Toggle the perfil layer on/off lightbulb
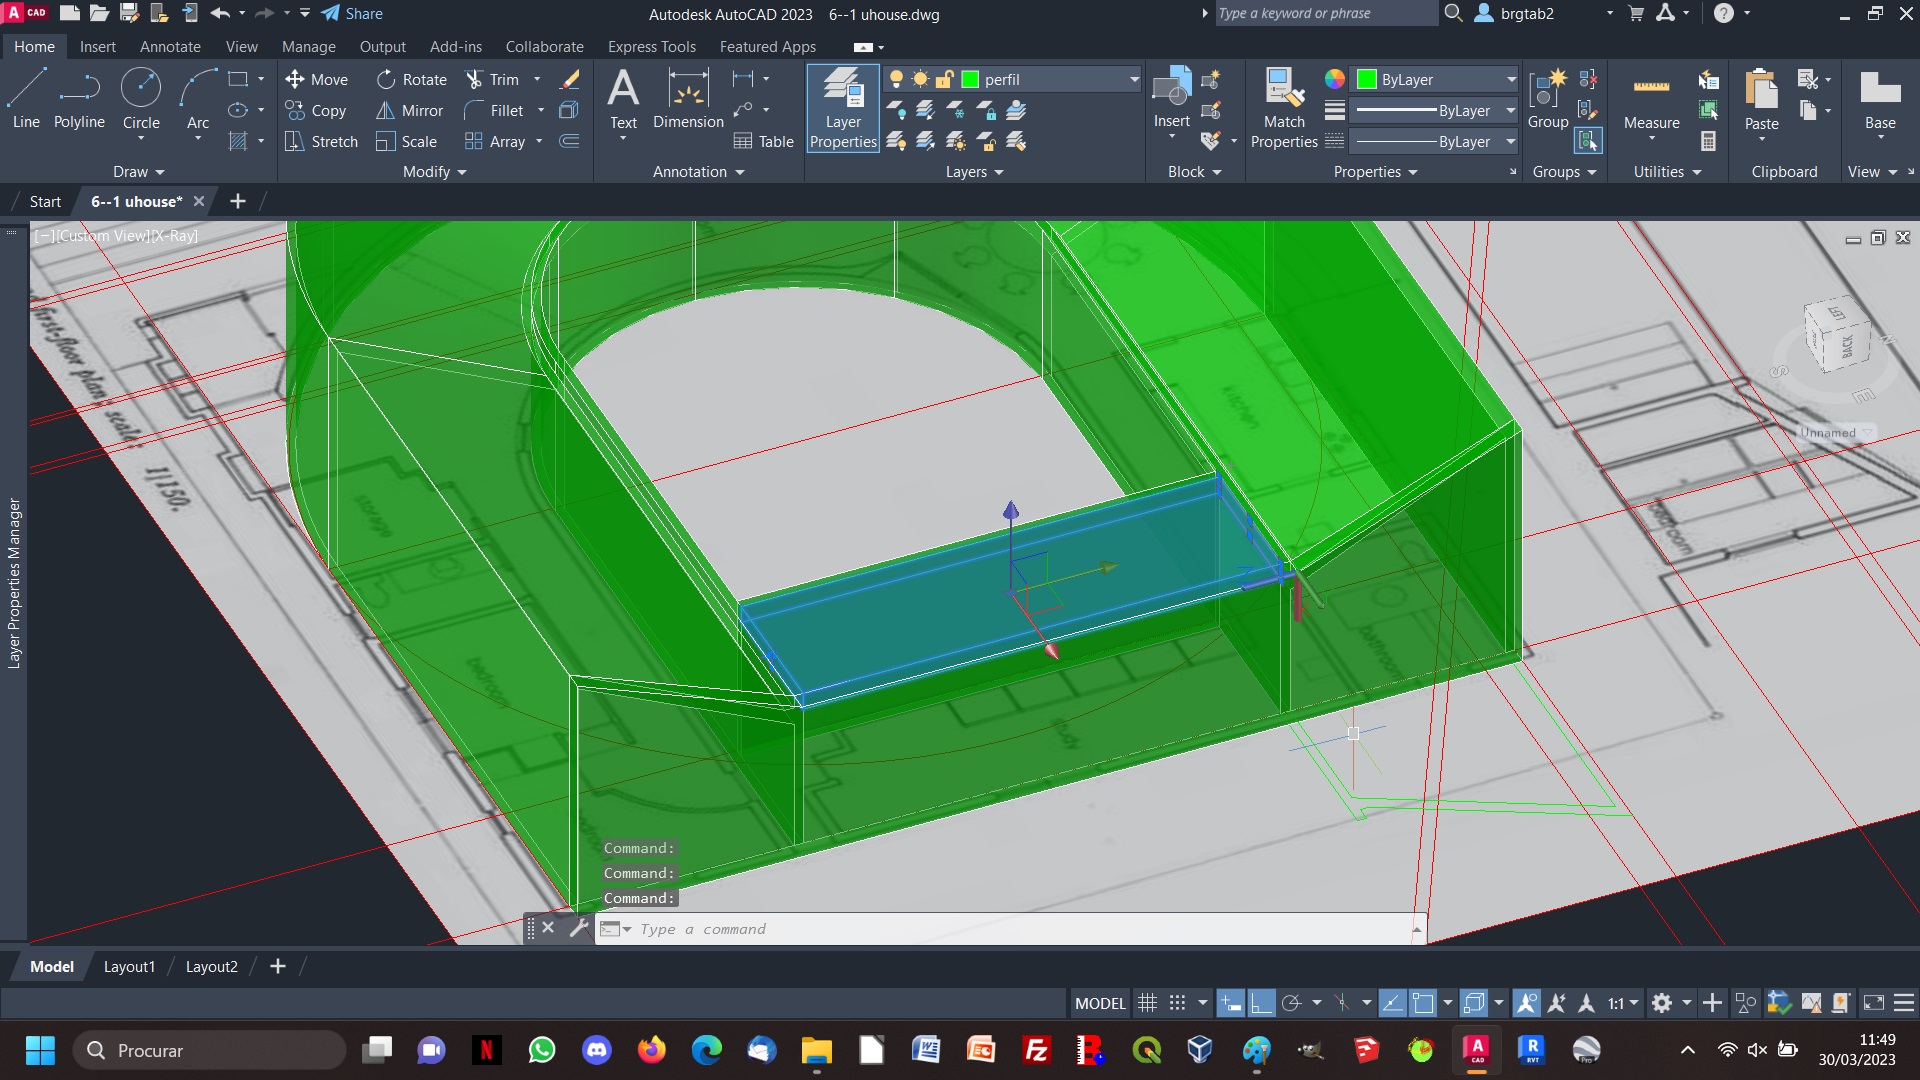1920x1080 pixels. tap(896, 79)
